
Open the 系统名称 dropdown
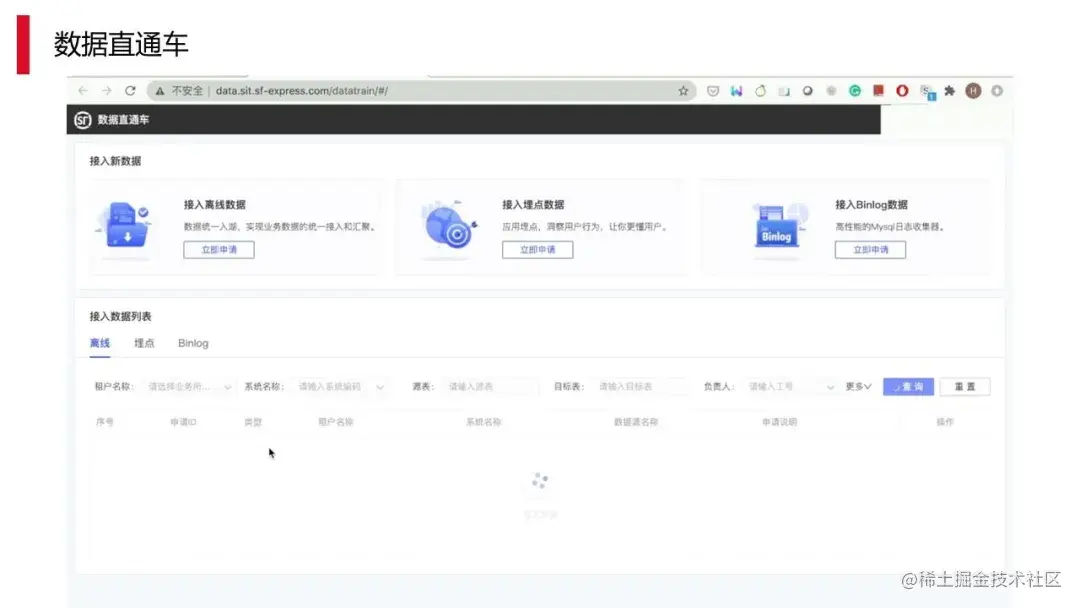(340, 387)
